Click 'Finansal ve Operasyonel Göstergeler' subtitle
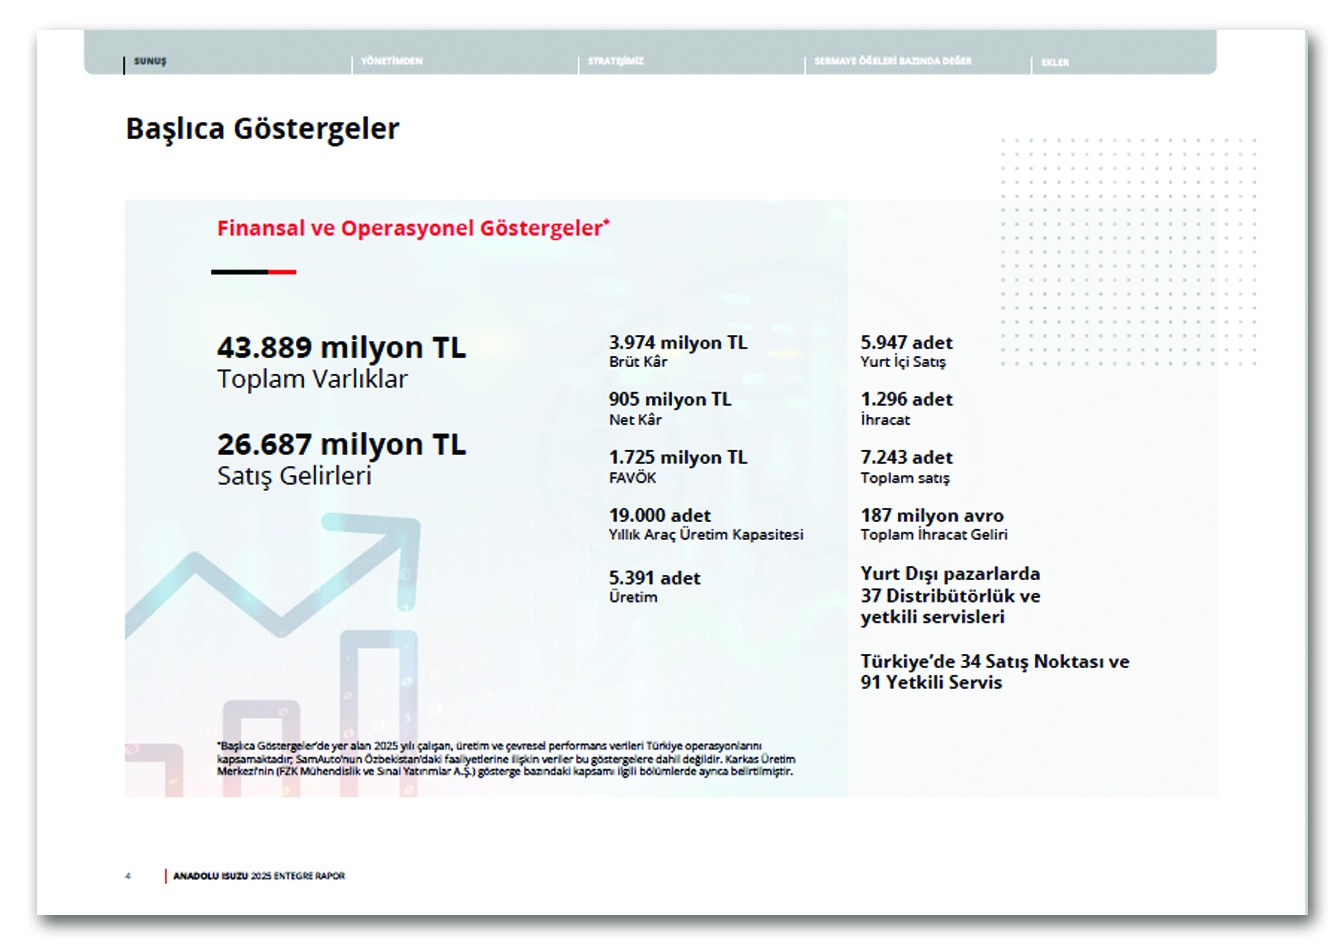Viewport: 1344px width, 945px height. (x=413, y=228)
